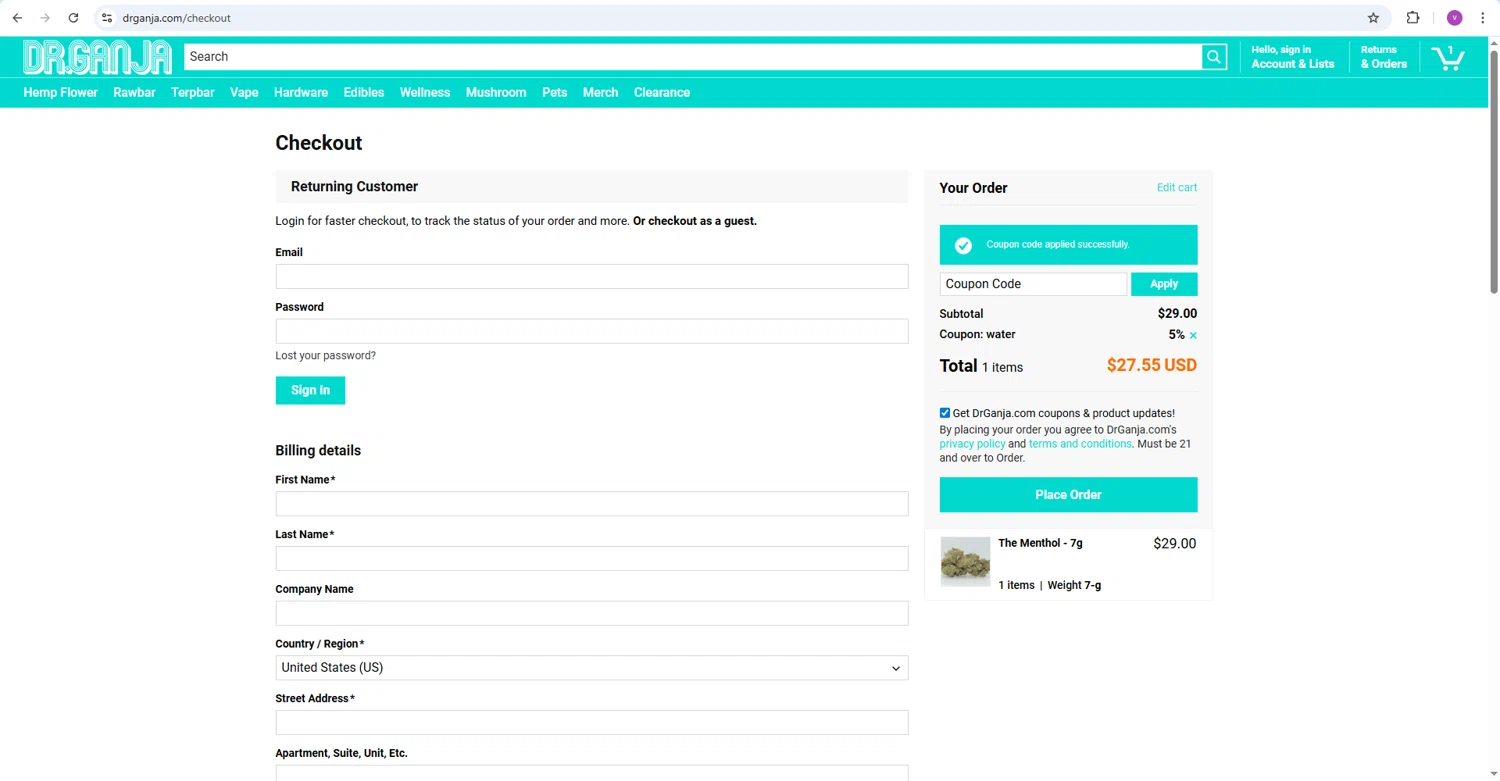Click the Sign In button

point(310,390)
